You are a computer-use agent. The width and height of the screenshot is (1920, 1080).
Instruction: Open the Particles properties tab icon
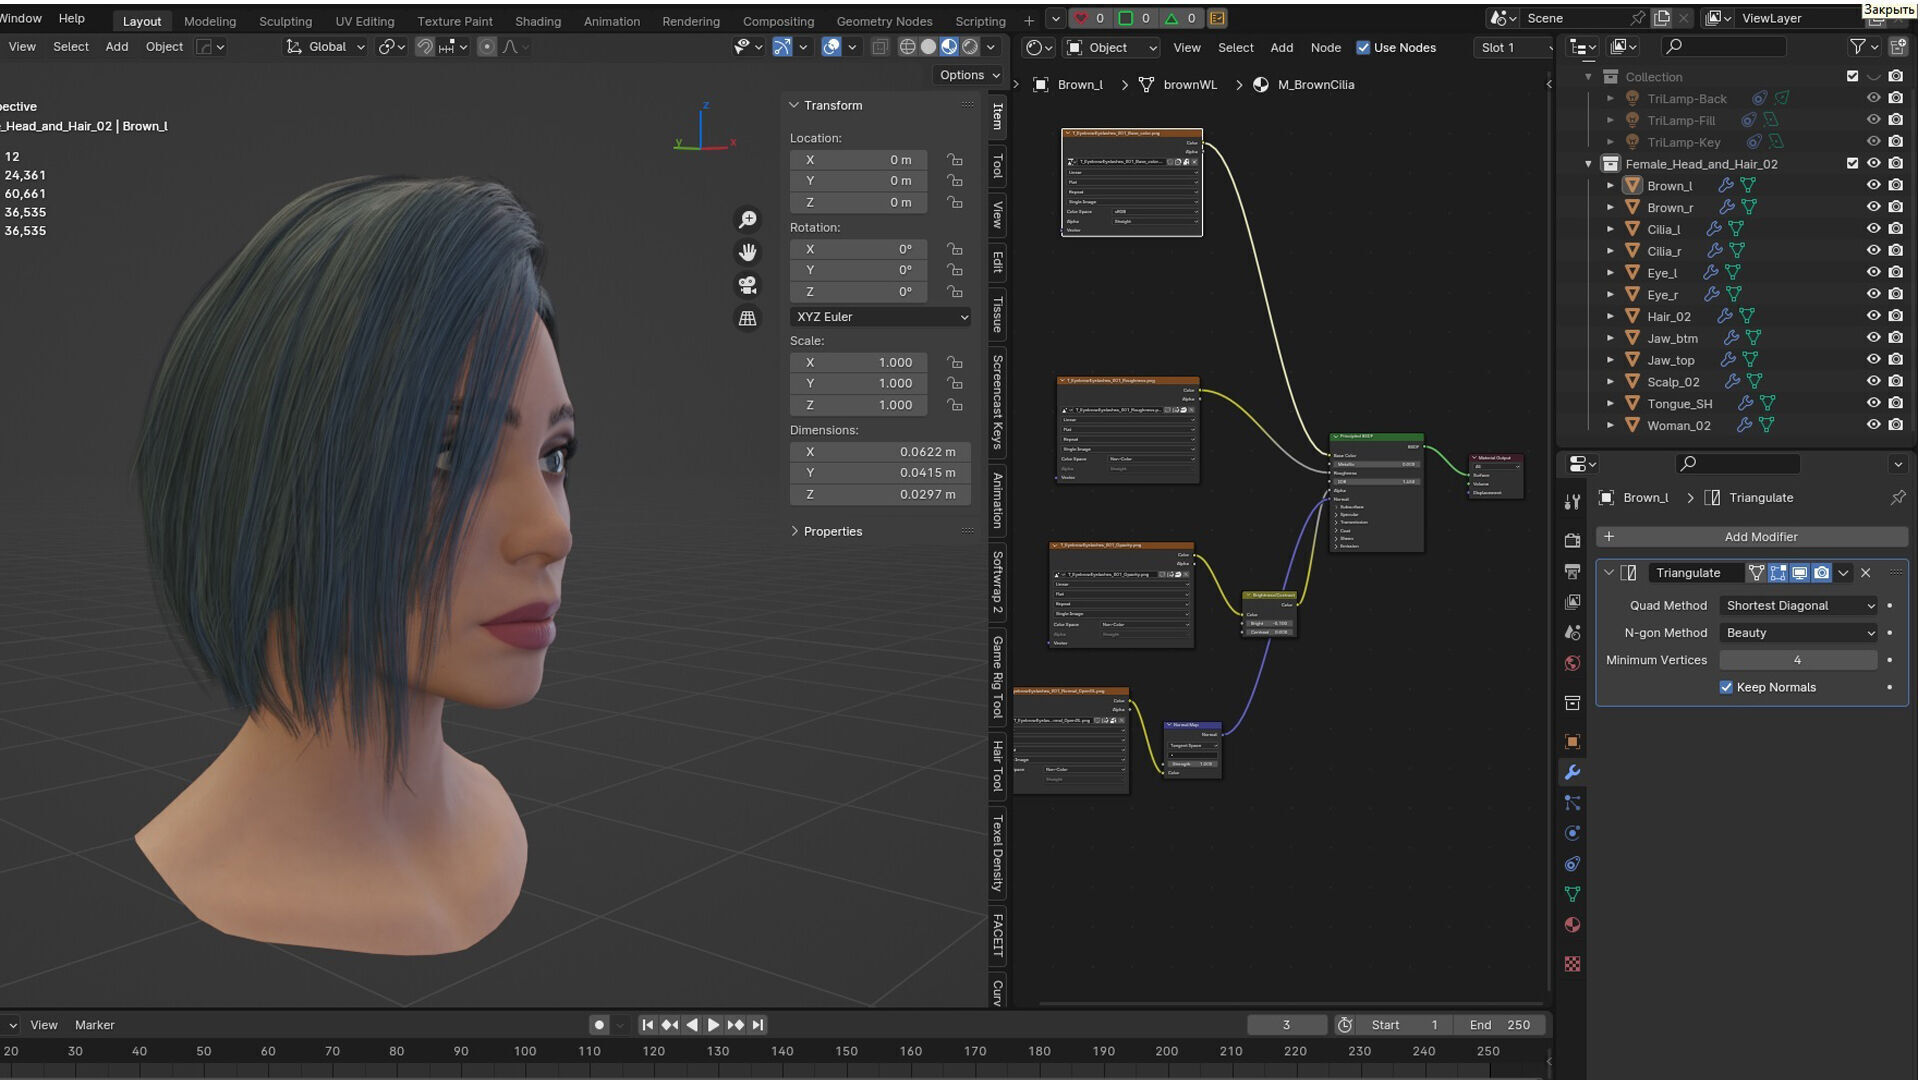pos(1572,802)
